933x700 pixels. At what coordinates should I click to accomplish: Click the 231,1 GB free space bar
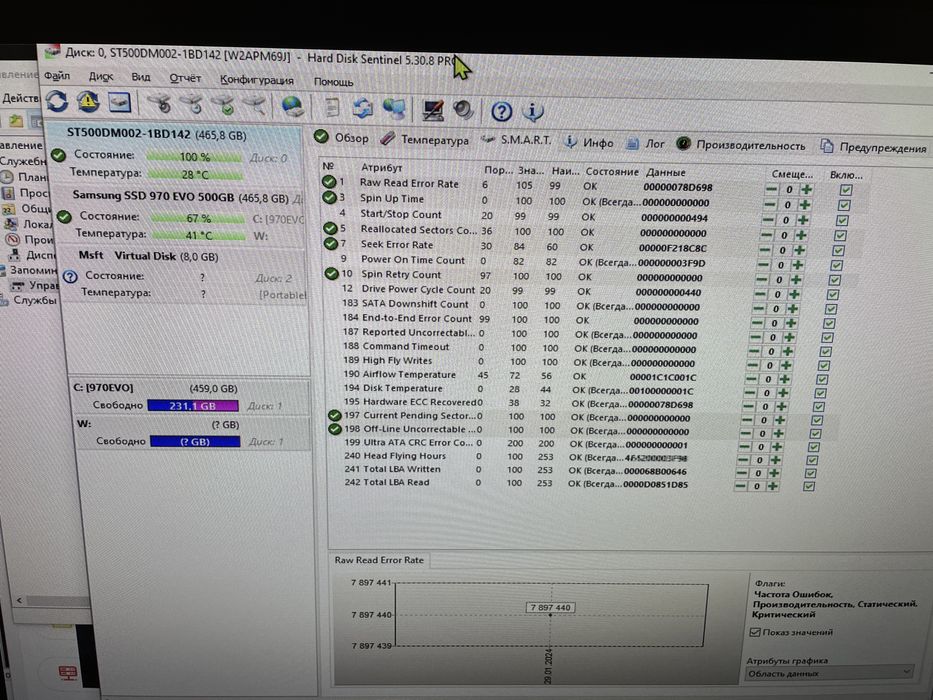pos(193,405)
